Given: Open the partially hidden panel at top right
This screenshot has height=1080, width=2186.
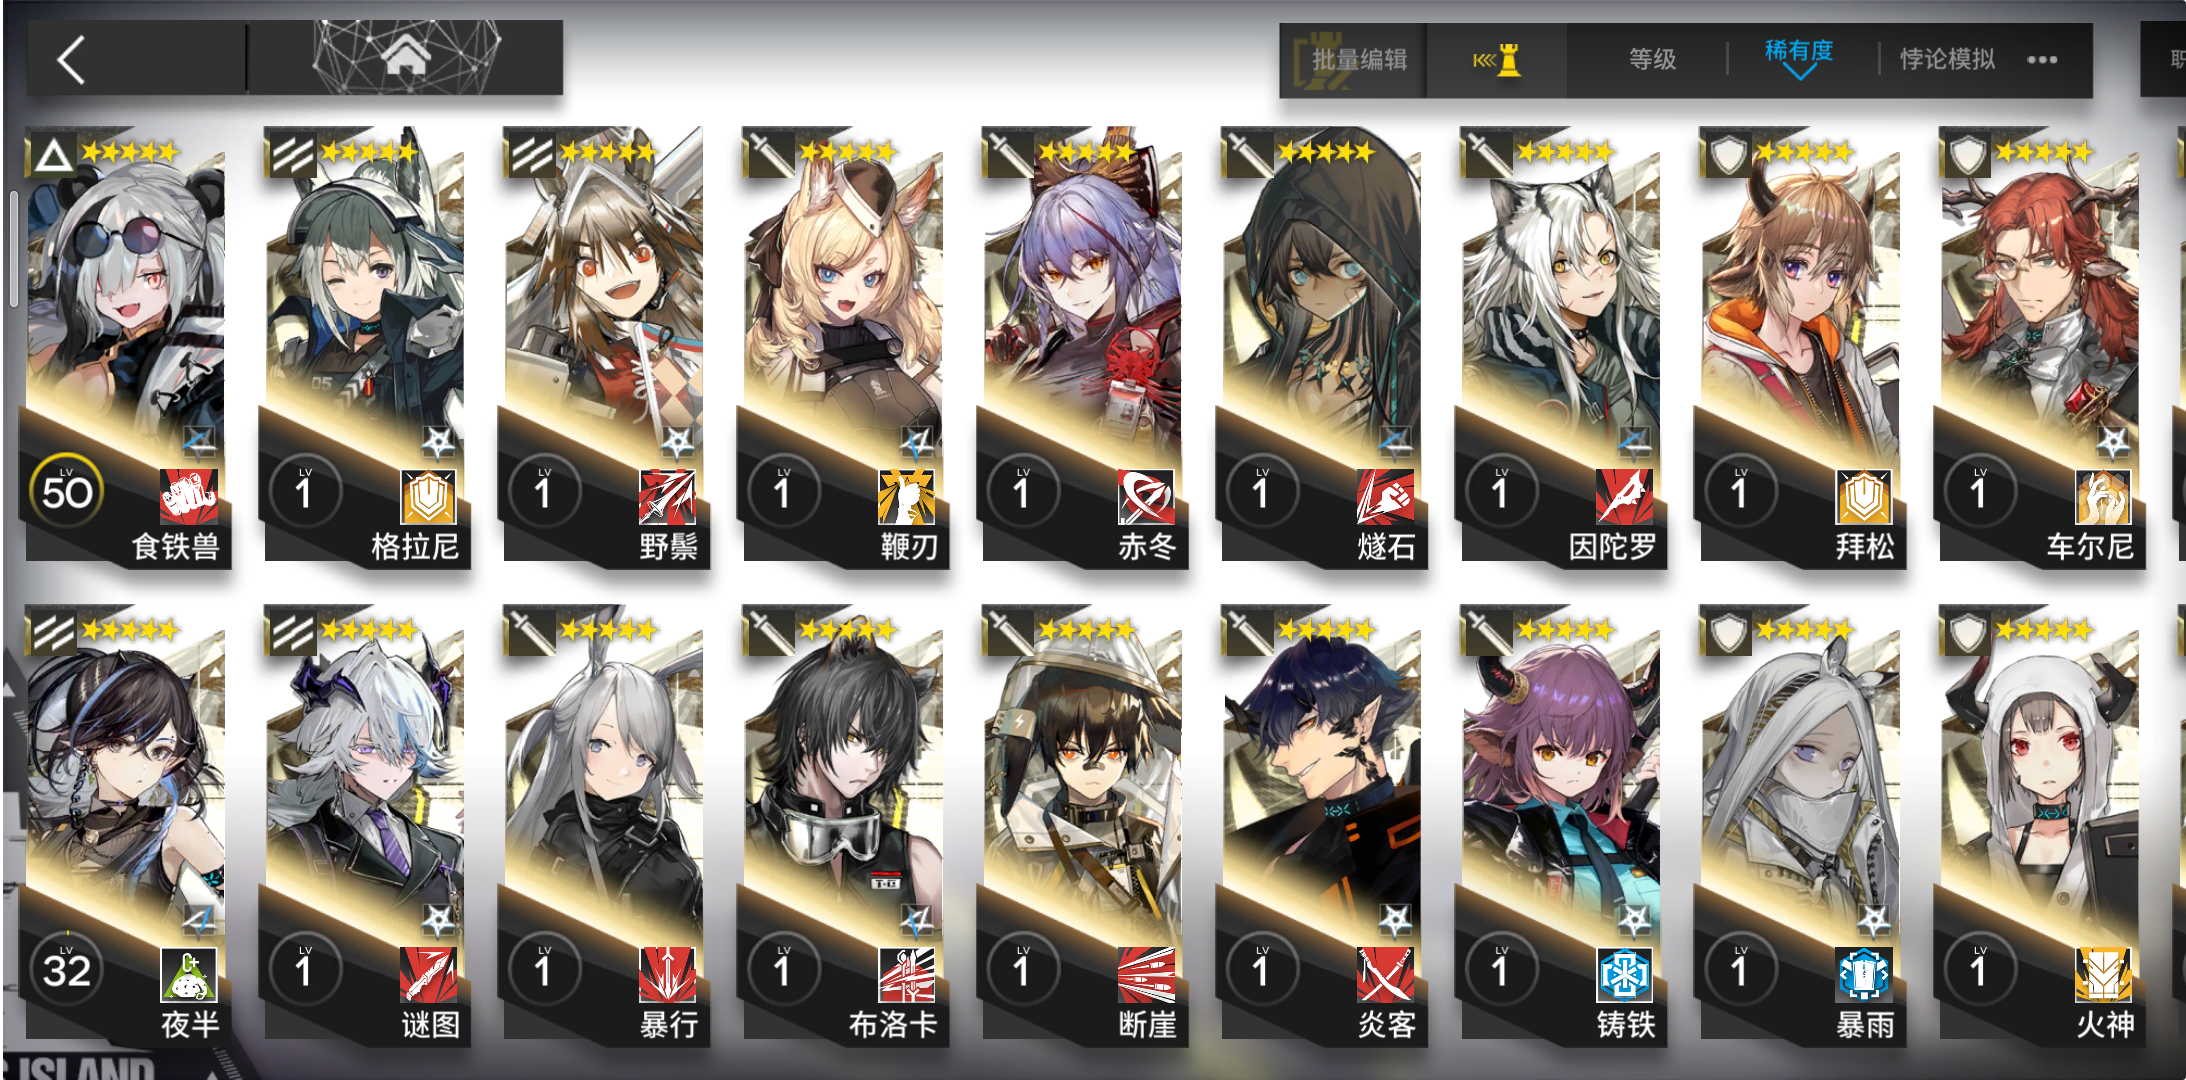Looking at the screenshot, I should tap(2164, 60).
